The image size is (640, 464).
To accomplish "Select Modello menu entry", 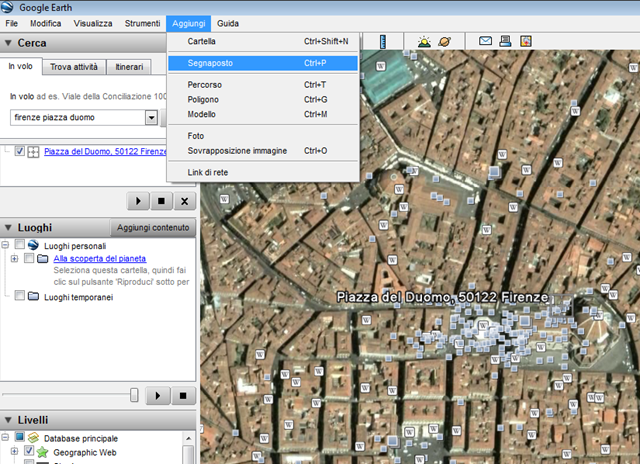I will pyautogui.click(x=263, y=114).
